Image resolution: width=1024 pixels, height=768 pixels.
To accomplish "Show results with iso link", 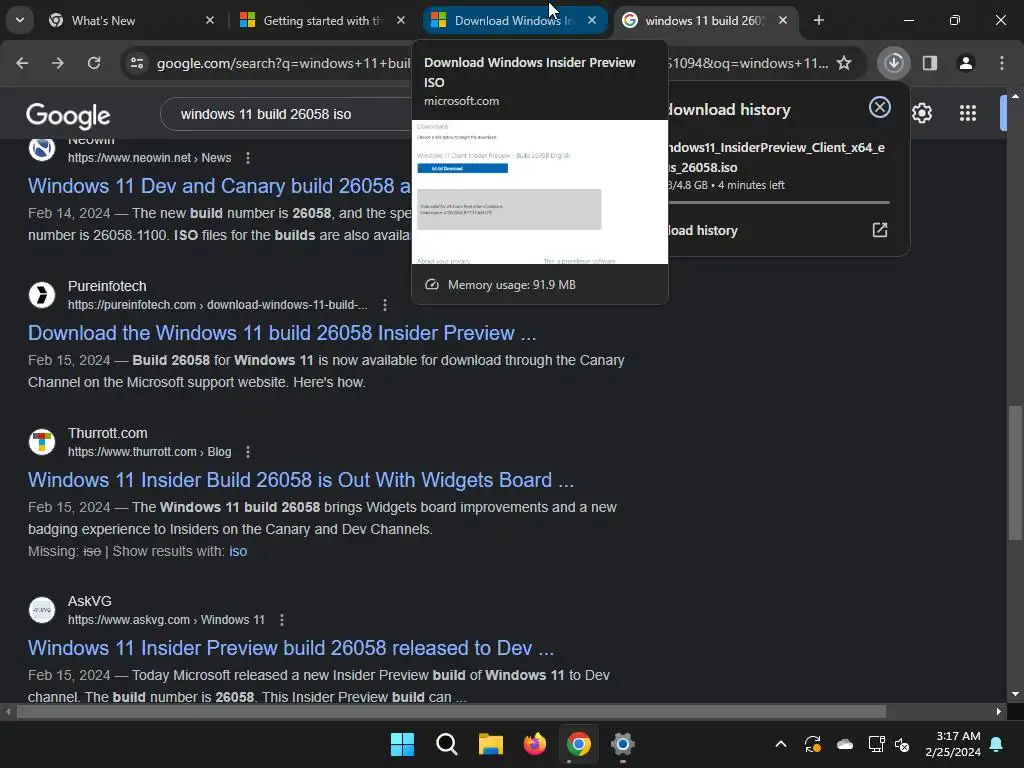I will [x=238, y=551].
